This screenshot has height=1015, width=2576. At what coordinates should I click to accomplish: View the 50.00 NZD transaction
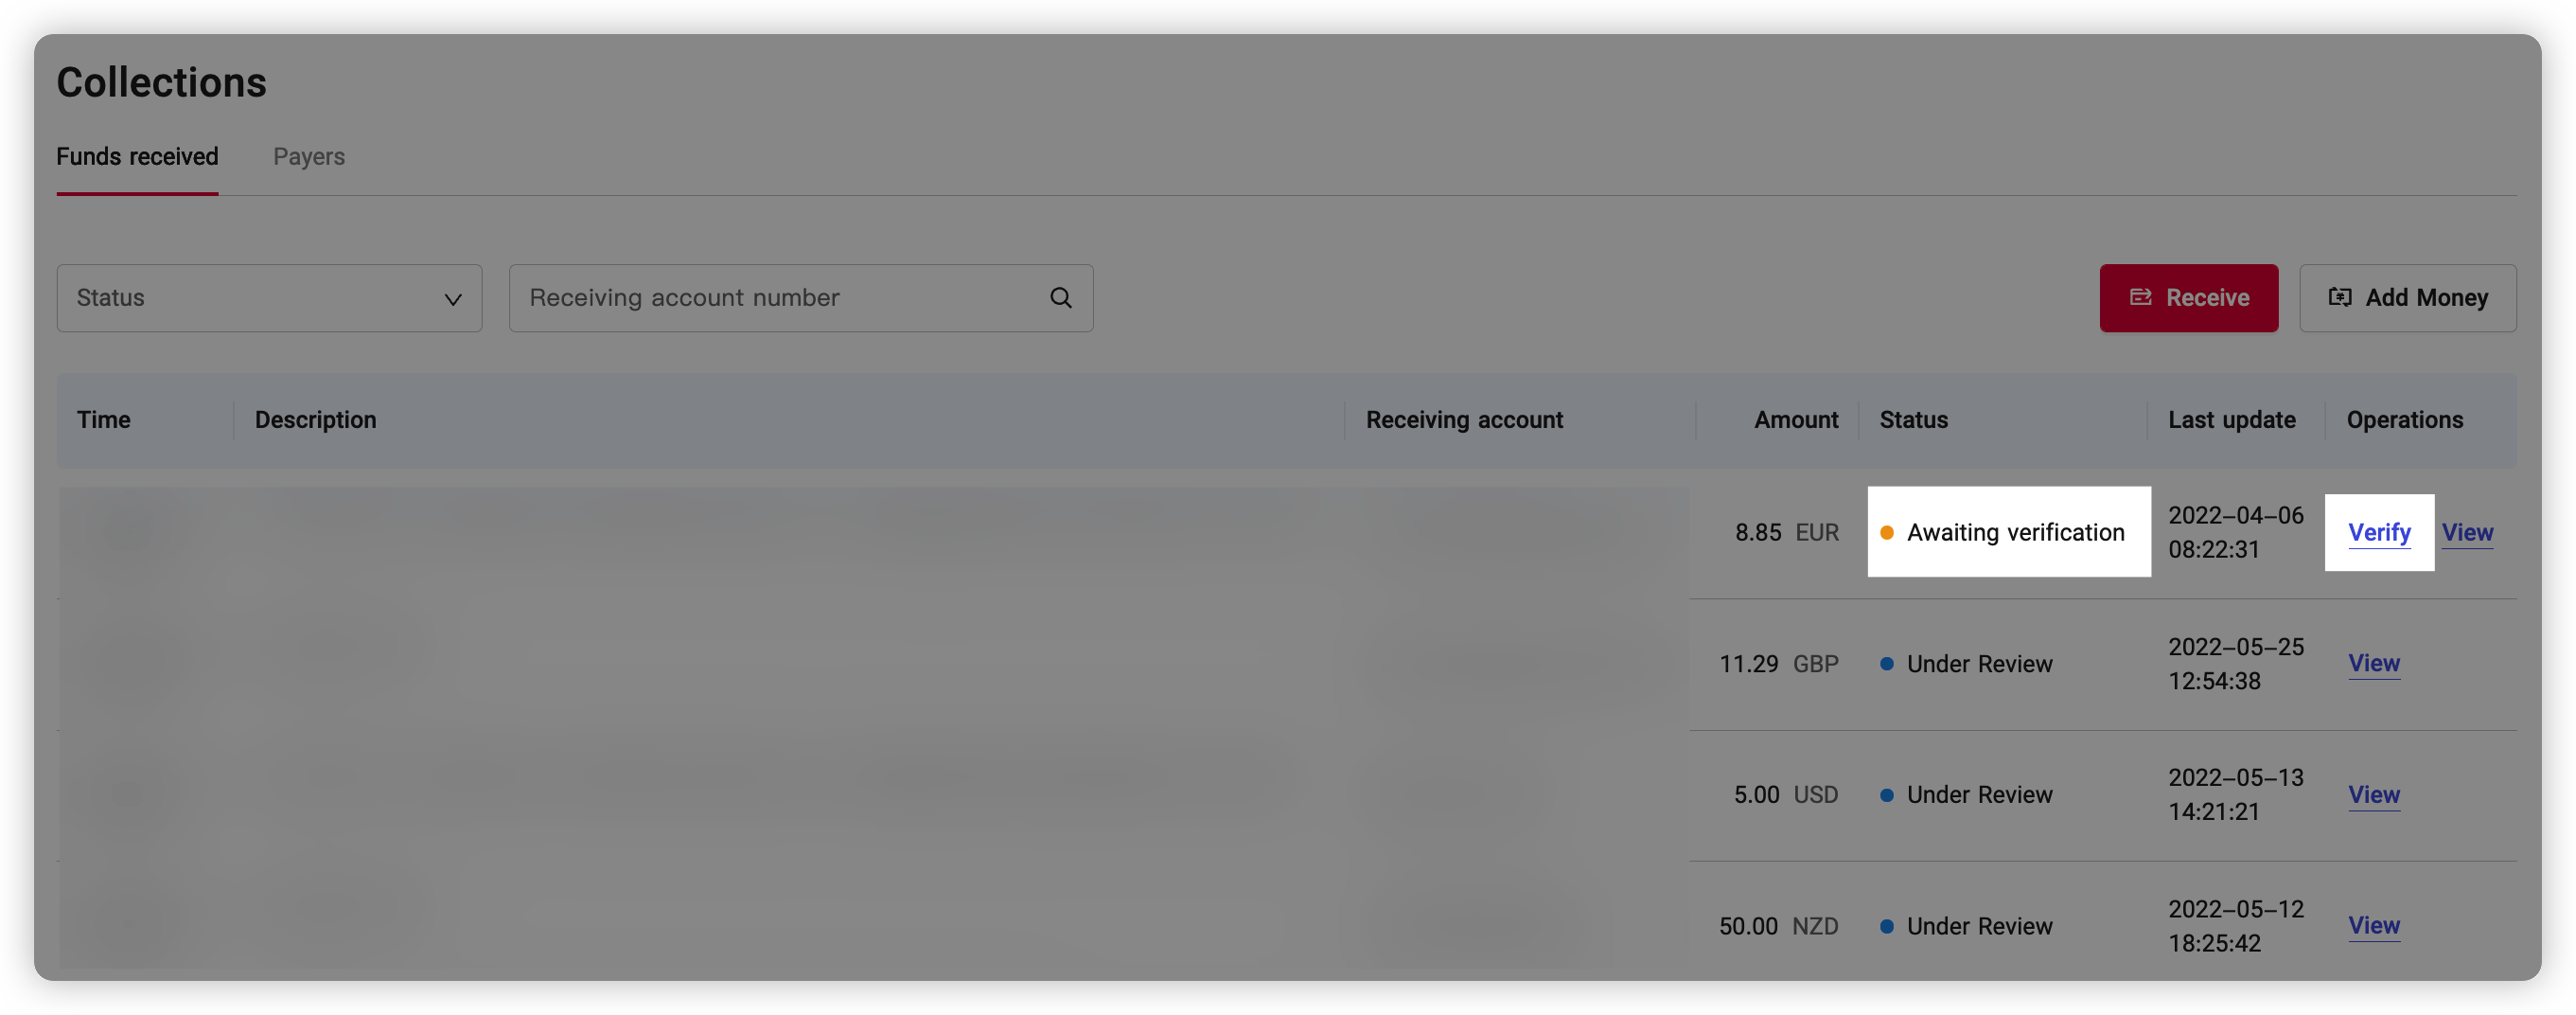click(x=2373, y=926)
